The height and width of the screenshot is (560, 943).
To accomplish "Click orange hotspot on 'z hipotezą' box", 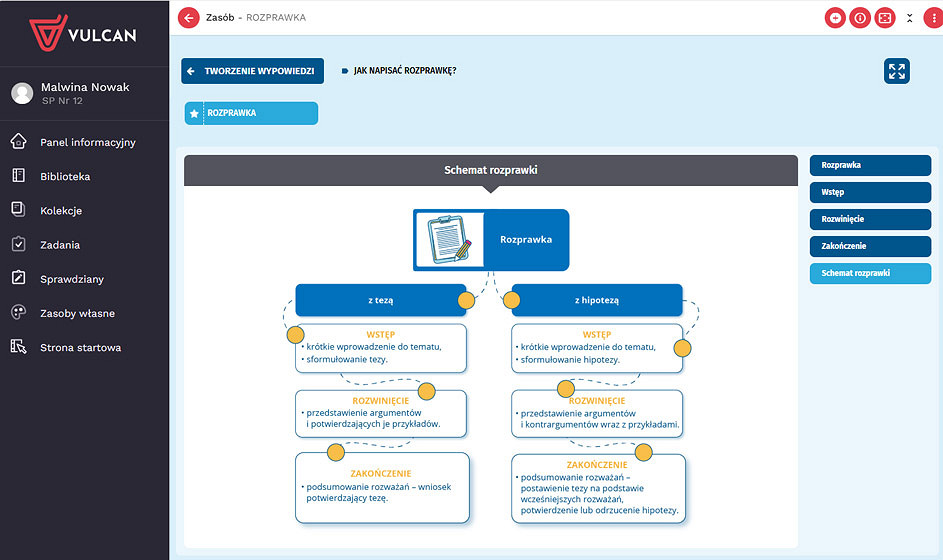I will pos(511,300).
